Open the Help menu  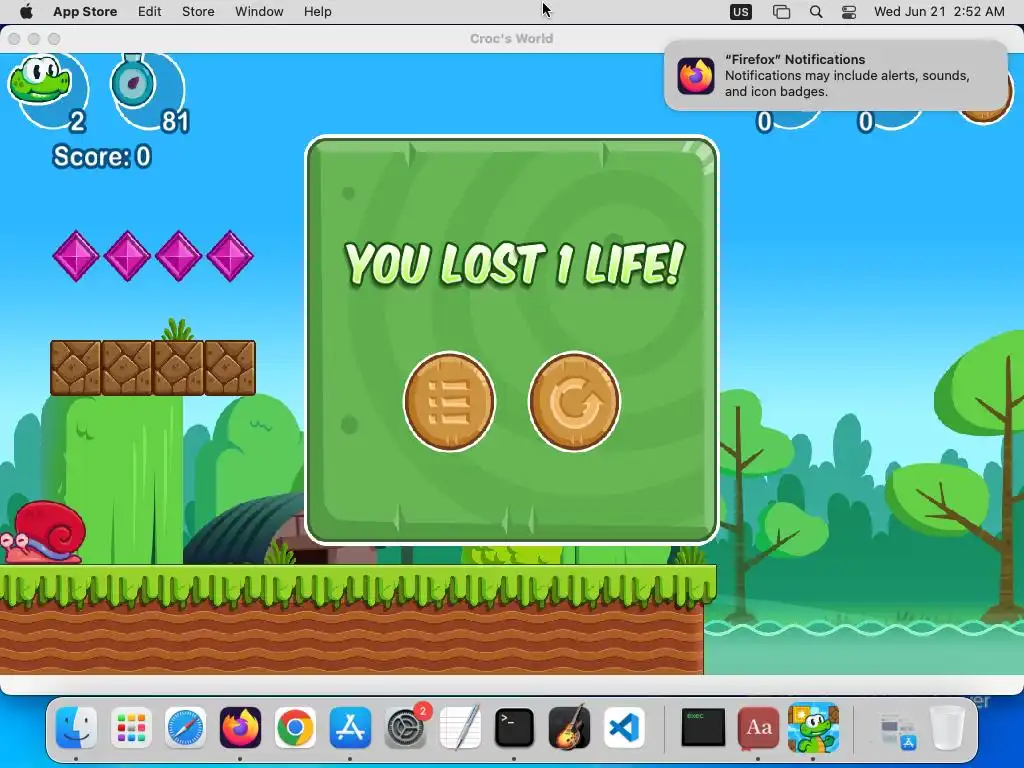pyautogui.click(x=317, y=12)
